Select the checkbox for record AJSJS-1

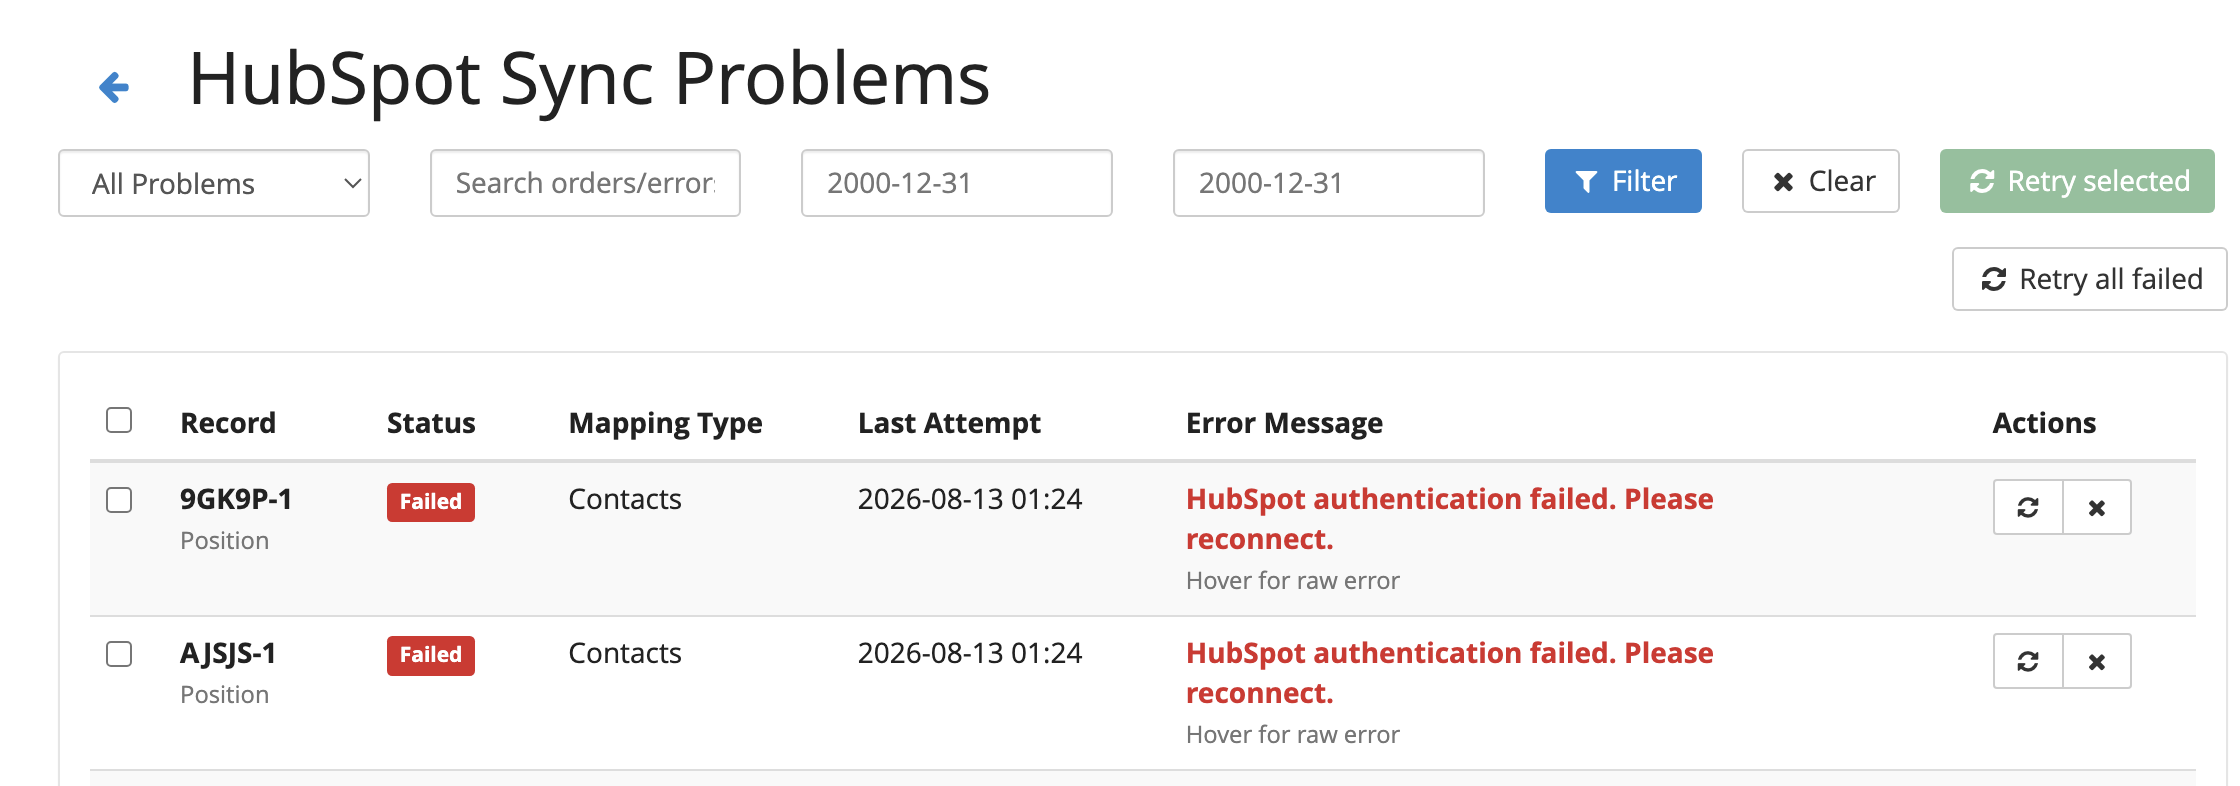[119, 654]
